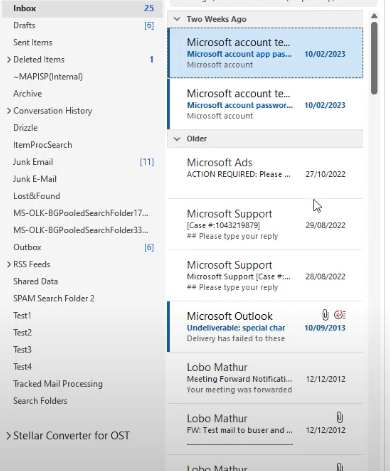Select the Test1 folder
The image size is (390, 471).
(22, 315)
